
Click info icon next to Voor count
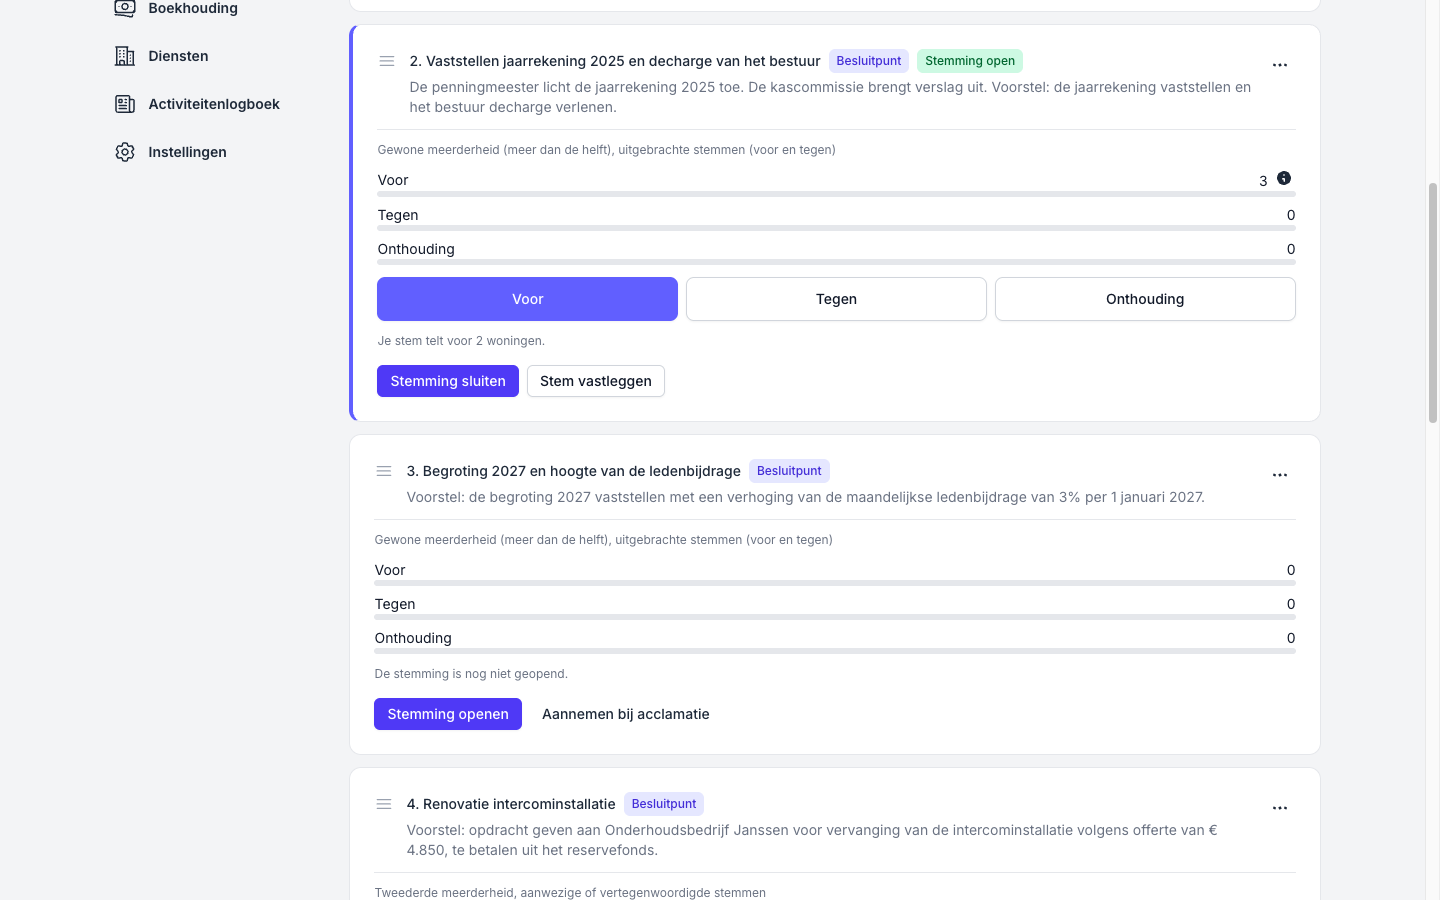tap(1284, 178)
